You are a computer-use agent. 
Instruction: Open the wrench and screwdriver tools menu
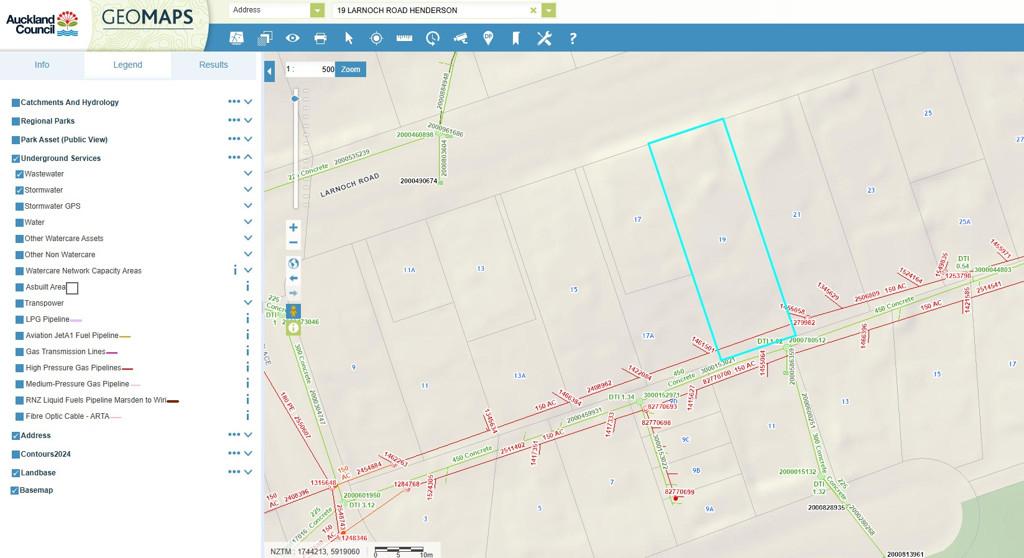[x=544, y=38]
